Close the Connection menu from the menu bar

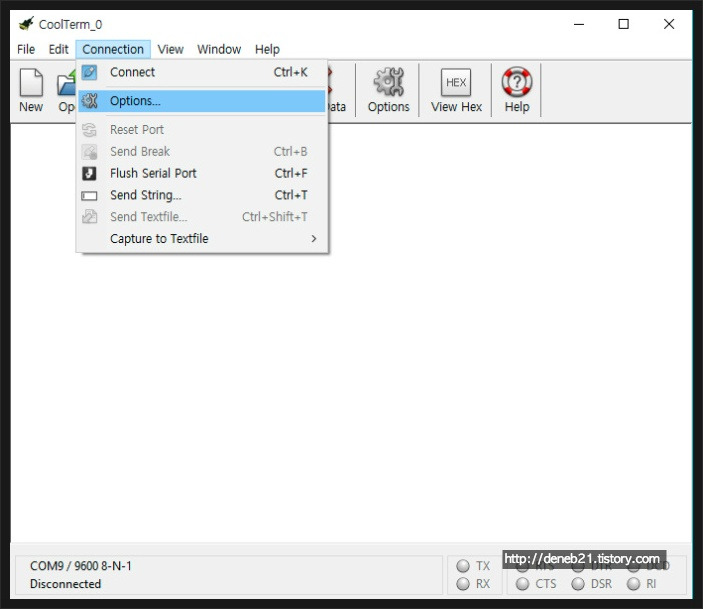113,49
